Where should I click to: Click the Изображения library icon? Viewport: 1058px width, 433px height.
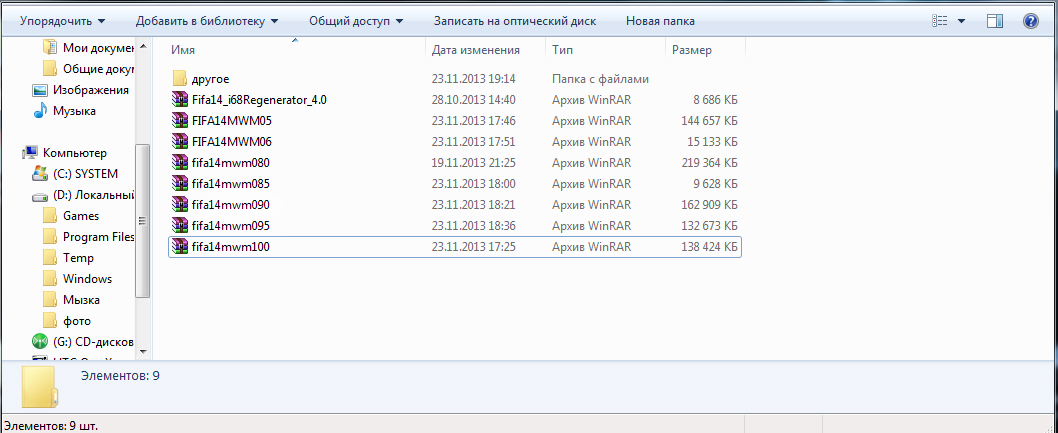[40, 90]
